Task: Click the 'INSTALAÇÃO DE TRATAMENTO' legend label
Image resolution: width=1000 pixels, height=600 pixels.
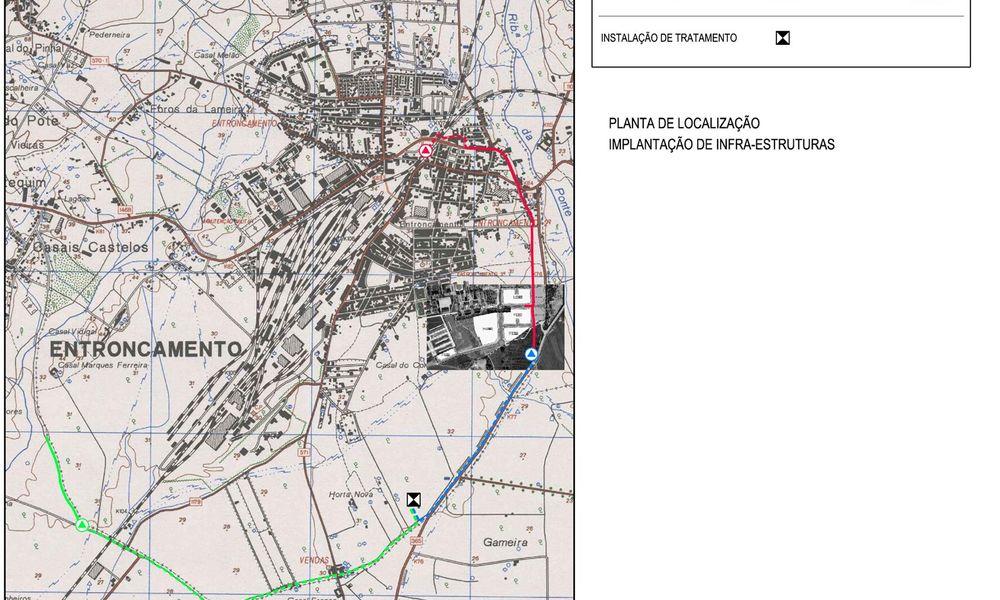Action: (x=668, y=38)
